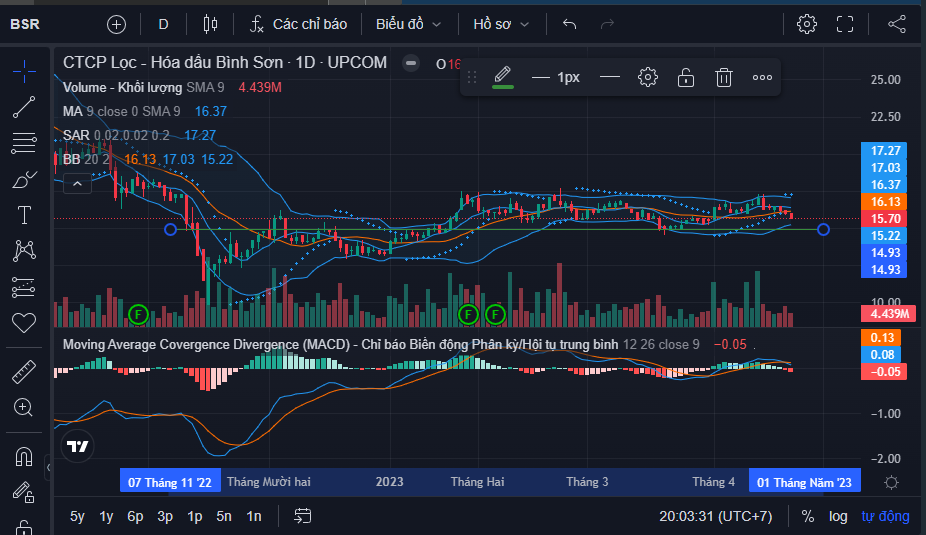The image size is (926, 535).
Task: Change the line style option
Action: click(609, 77)
